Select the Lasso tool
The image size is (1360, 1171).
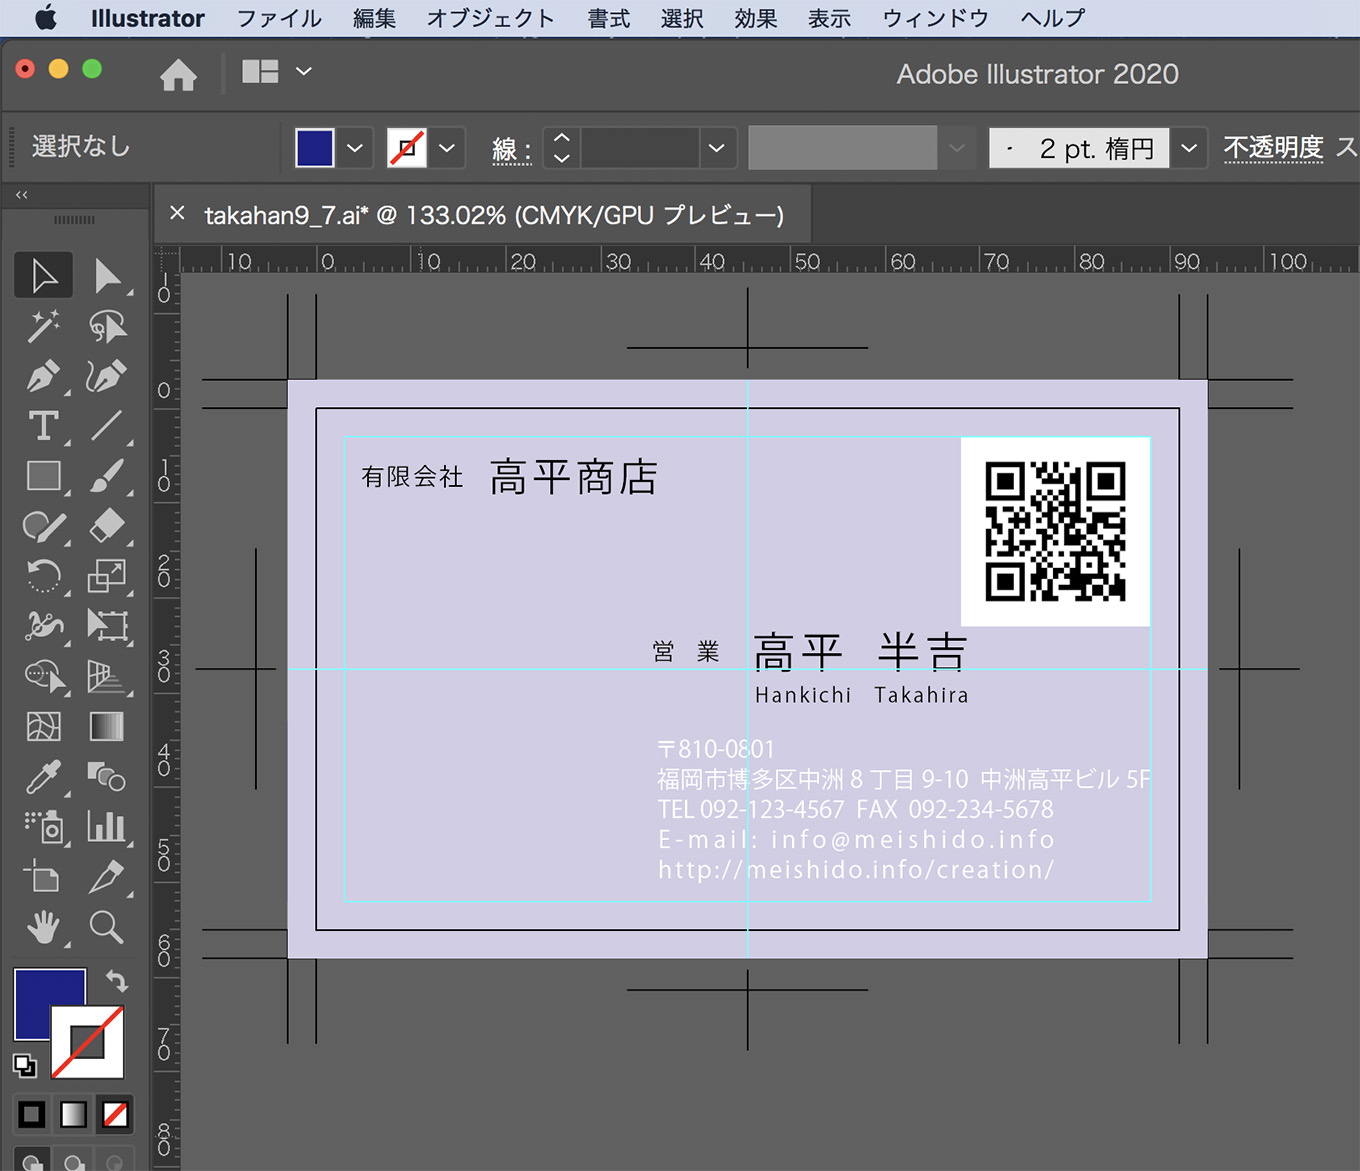pyautogui.click(x=107, y=326)
